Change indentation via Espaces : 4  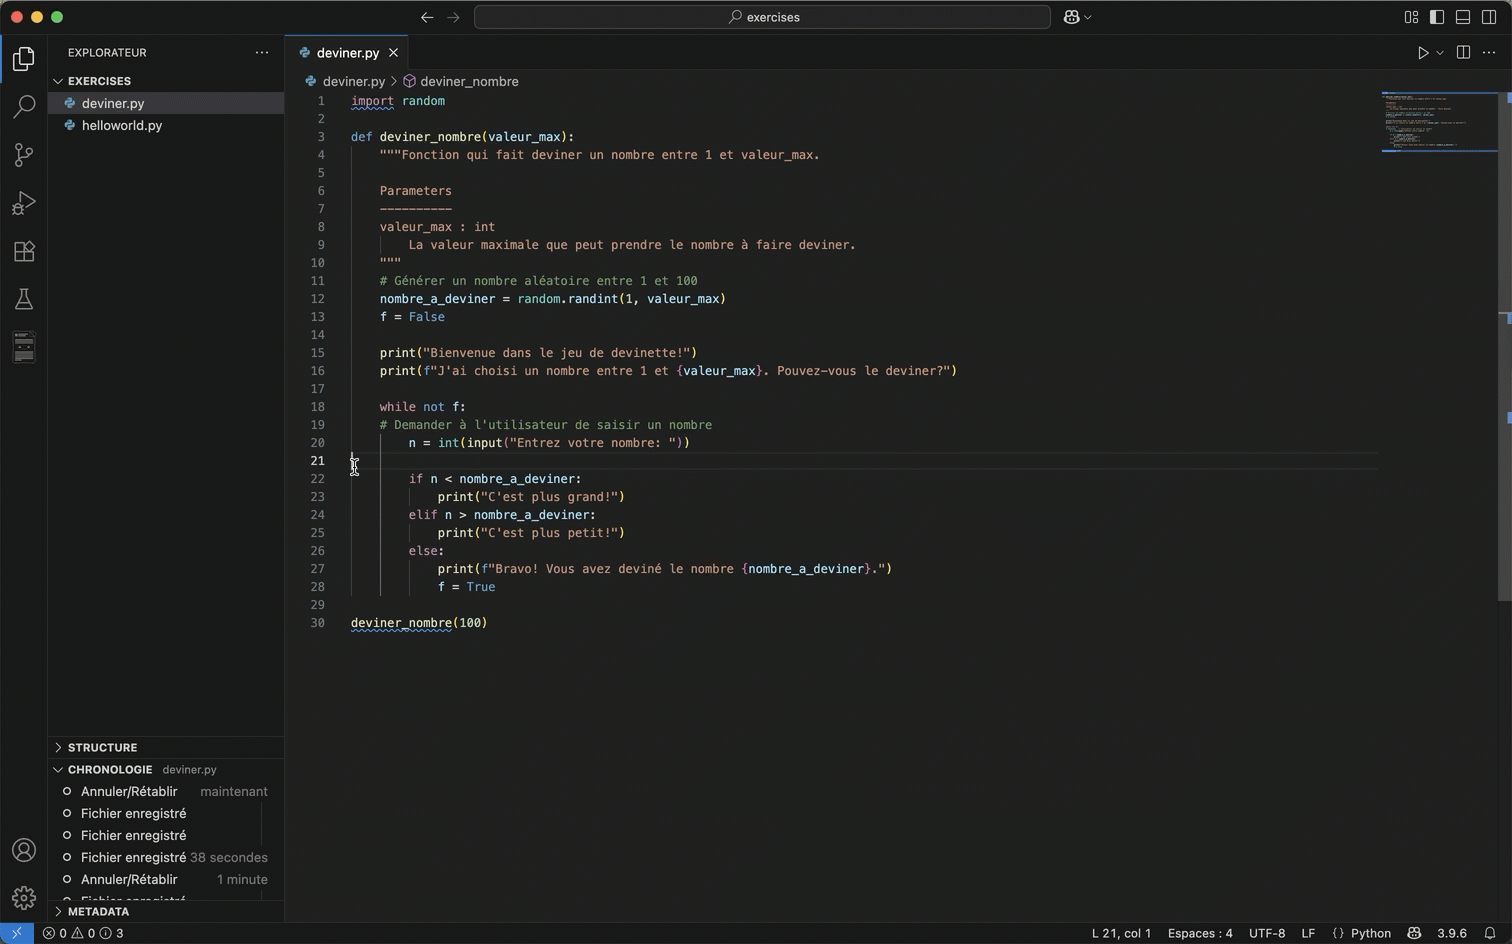[x=1200, y=933]
